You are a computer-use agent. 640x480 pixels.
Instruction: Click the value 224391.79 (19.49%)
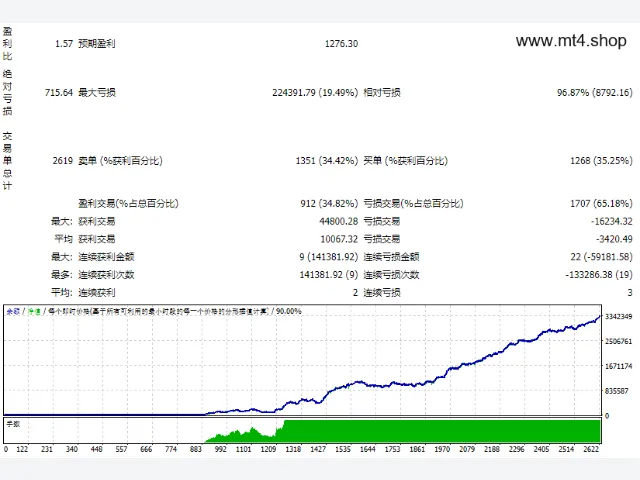pyautogui.click(x=315, y=93)
